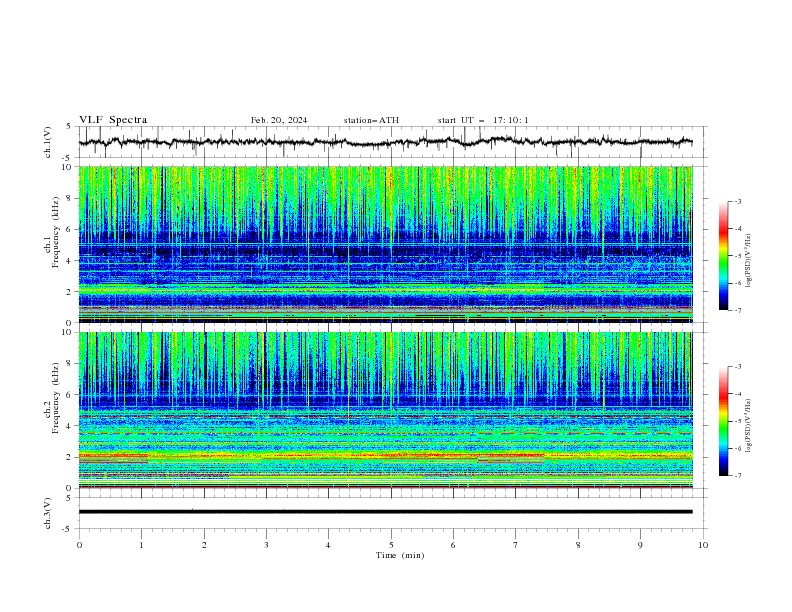
Task: Click the ch.1 spectrogram panel
Action: (386, 244)
